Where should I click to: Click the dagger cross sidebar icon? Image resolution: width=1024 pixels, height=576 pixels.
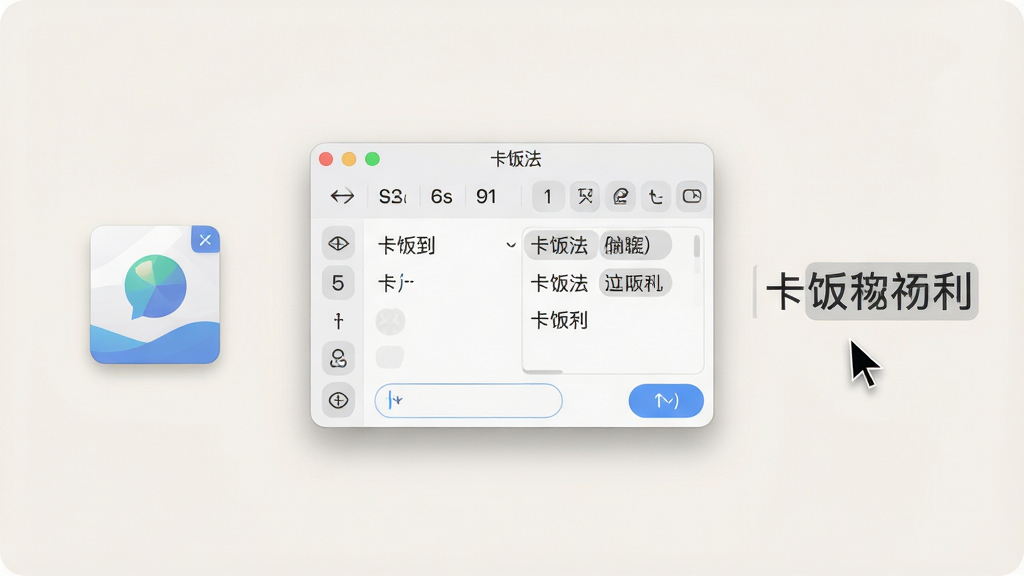[338, 321]
